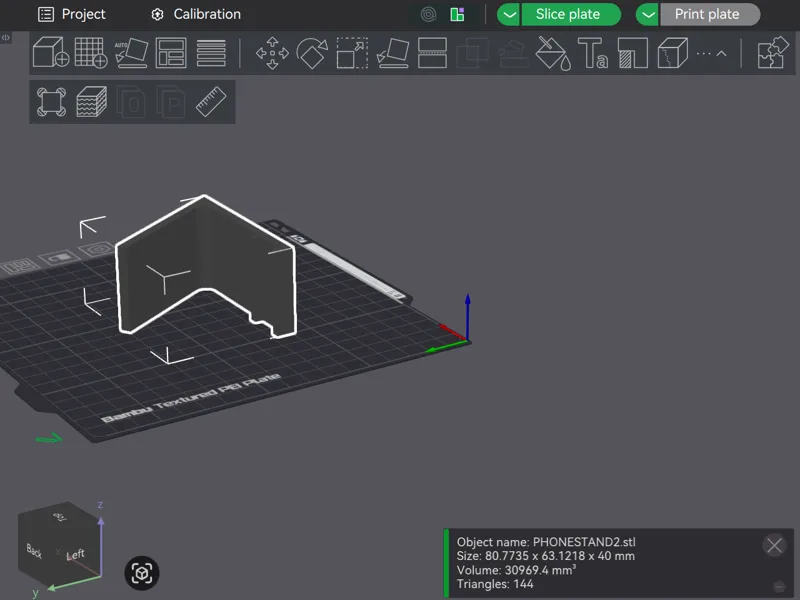Open the Calibration tab

coord(196,14)
